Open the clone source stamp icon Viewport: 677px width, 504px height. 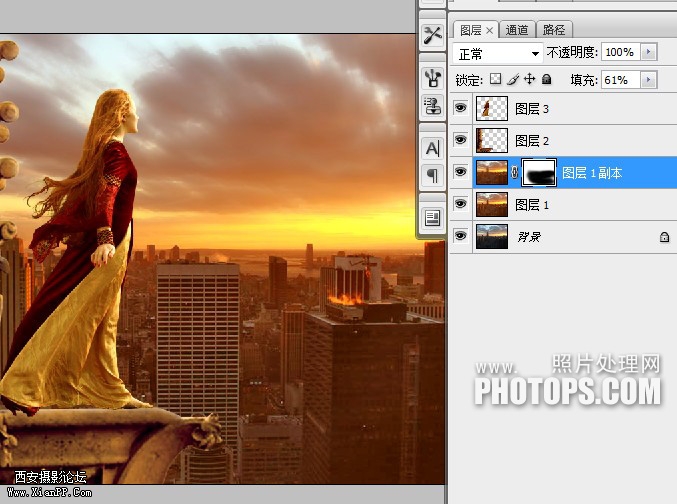[432, 105]
